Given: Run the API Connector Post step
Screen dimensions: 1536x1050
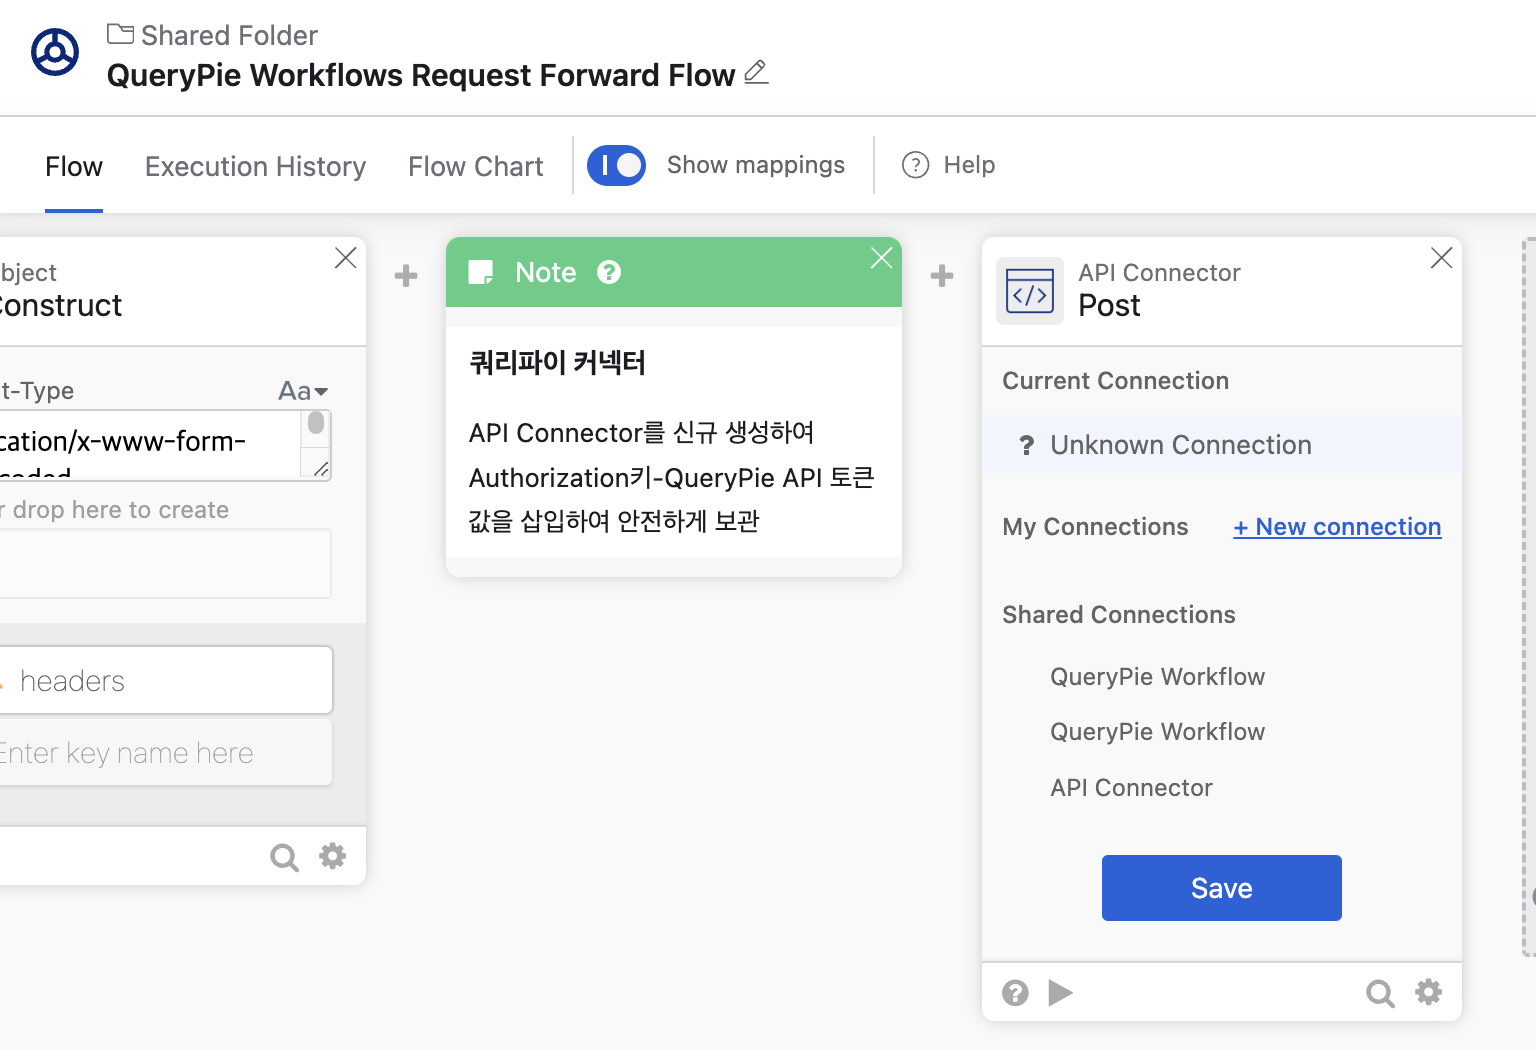Looking at the screenshot, I should point(1060,993).
